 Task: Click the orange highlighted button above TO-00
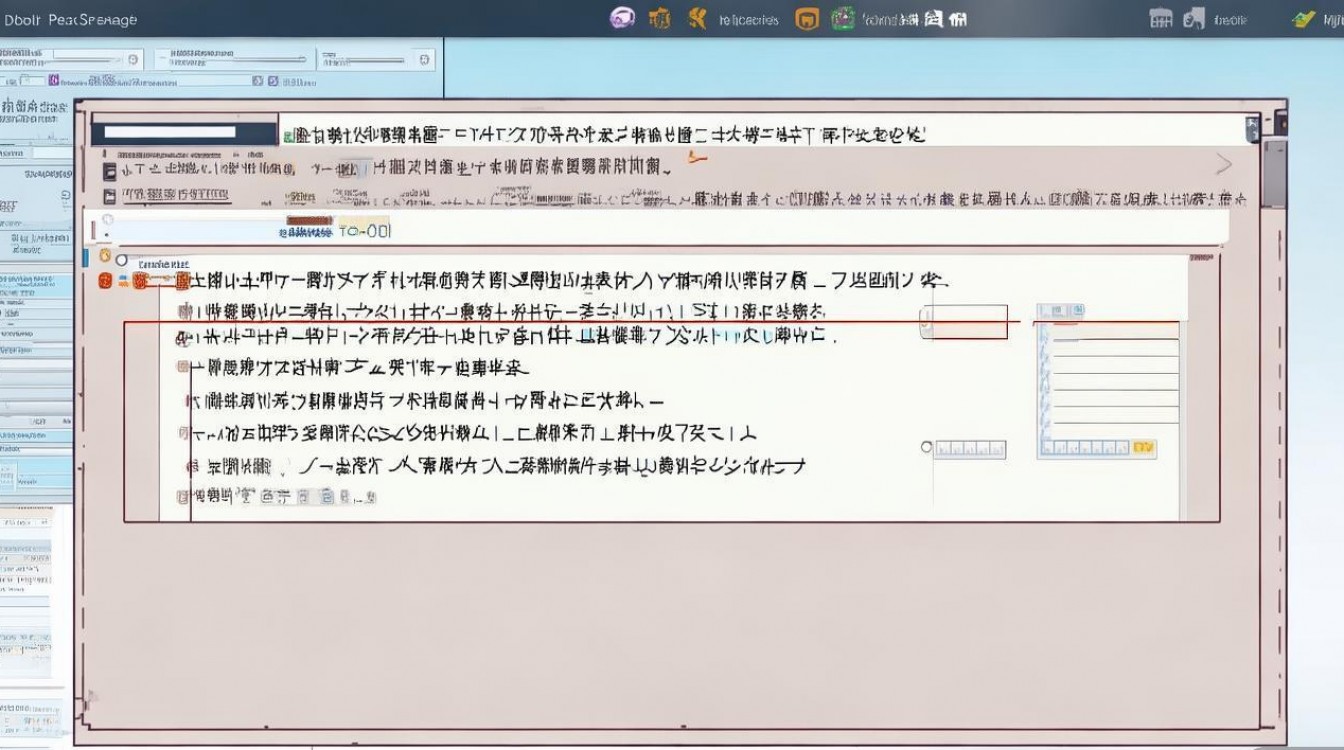[310, 220]
